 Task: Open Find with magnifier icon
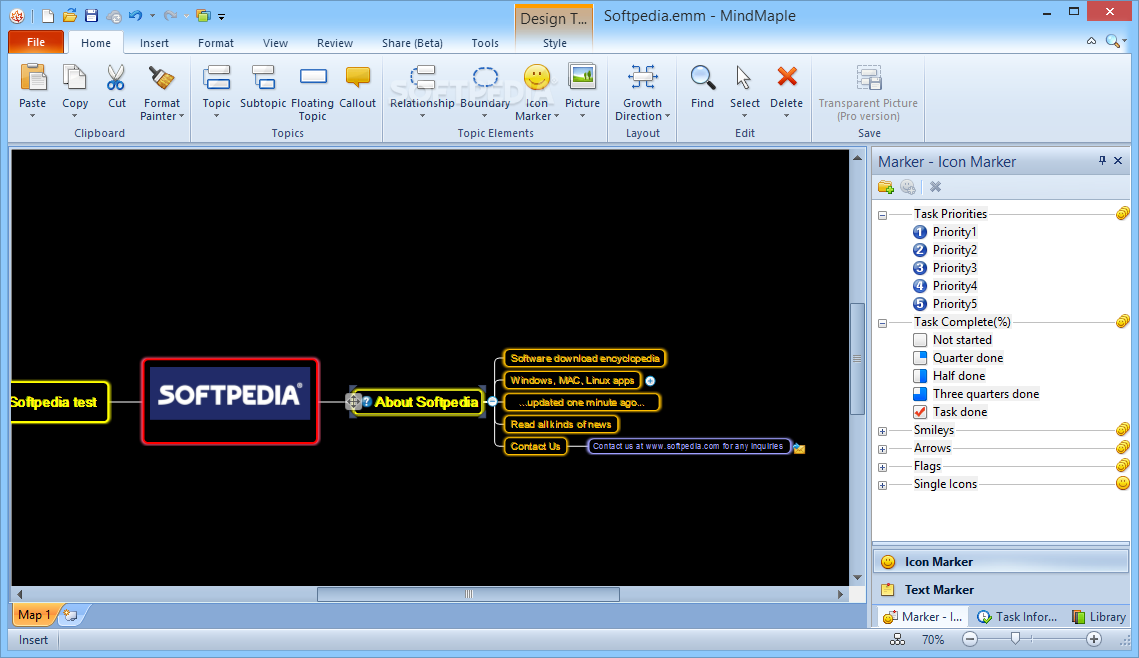point(702,78)
